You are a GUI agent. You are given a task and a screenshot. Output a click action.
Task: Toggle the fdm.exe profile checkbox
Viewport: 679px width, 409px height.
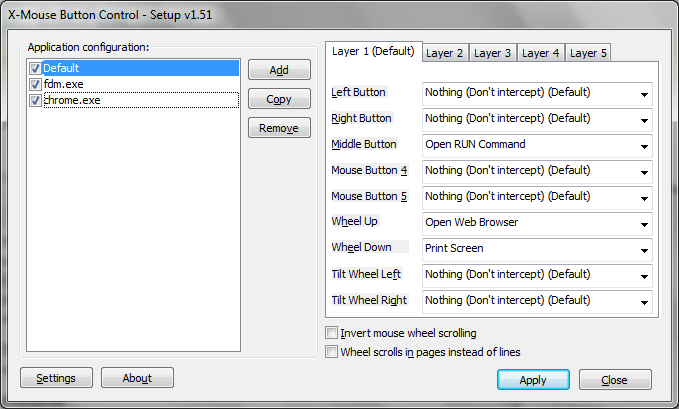tap(36, 85)
